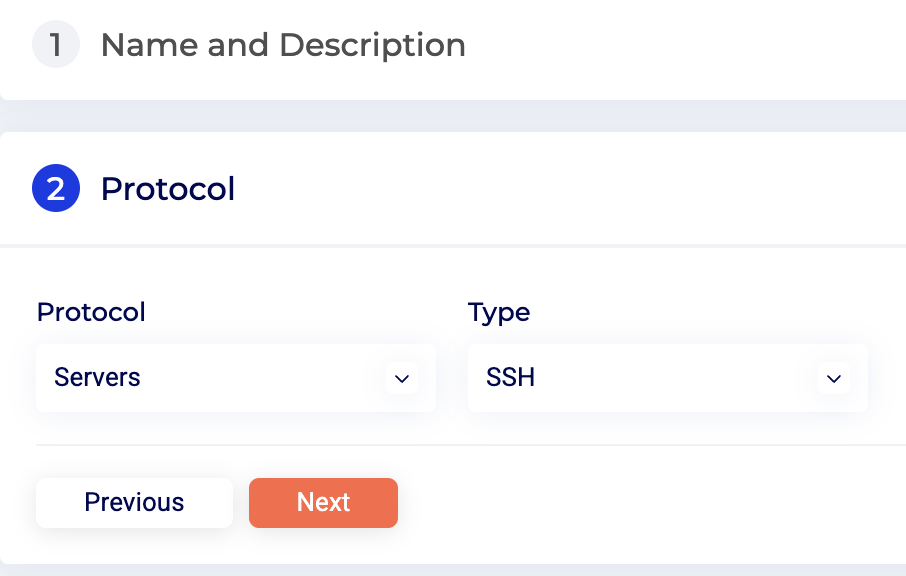Click the divider line above Previous button
Image resolution: width=906 pixels, height=576 pixels.
(470, 445)
